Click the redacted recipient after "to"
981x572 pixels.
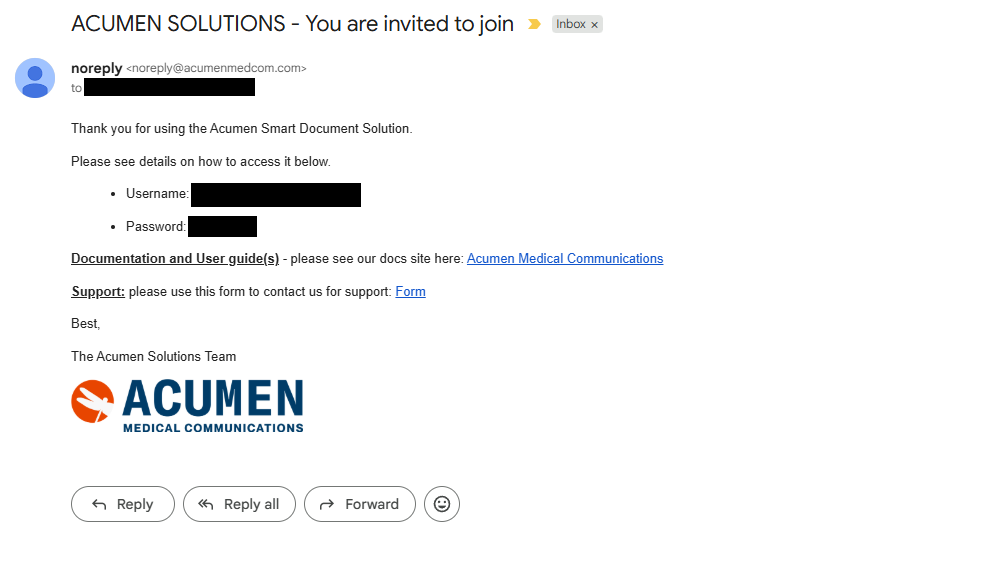[169, 88]
